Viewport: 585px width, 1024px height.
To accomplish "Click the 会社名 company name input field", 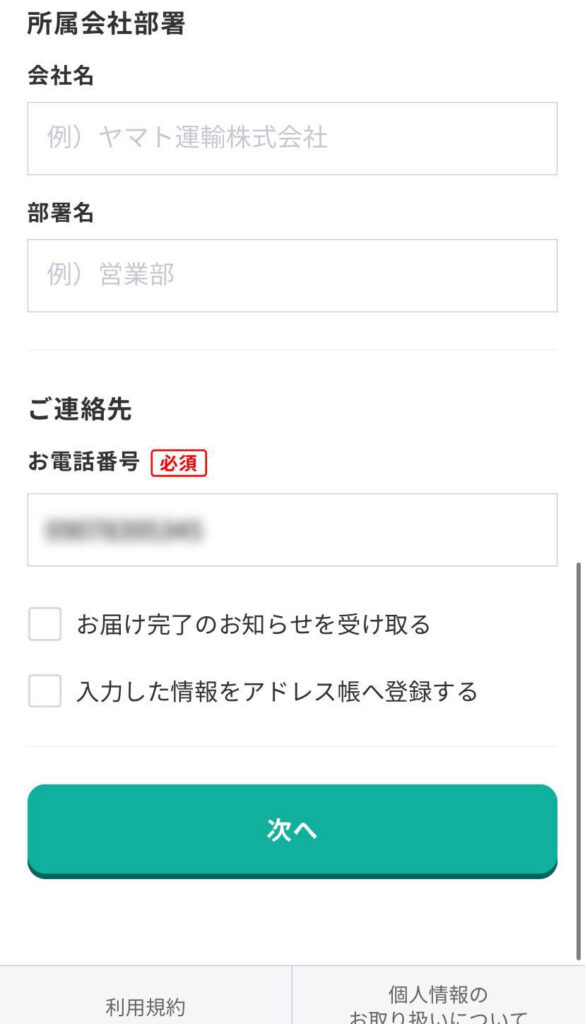I will [x=292, y=138].
